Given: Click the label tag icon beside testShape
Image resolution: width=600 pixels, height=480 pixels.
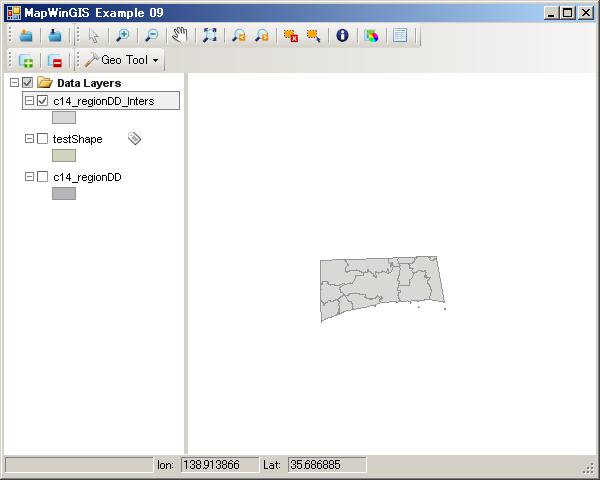Looking at the screenshot, I should pyautogui.click(x=135, y=139).
